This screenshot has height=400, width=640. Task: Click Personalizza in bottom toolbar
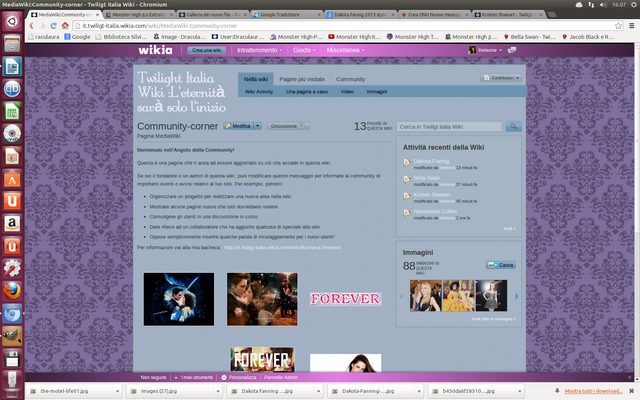(239, 378)
